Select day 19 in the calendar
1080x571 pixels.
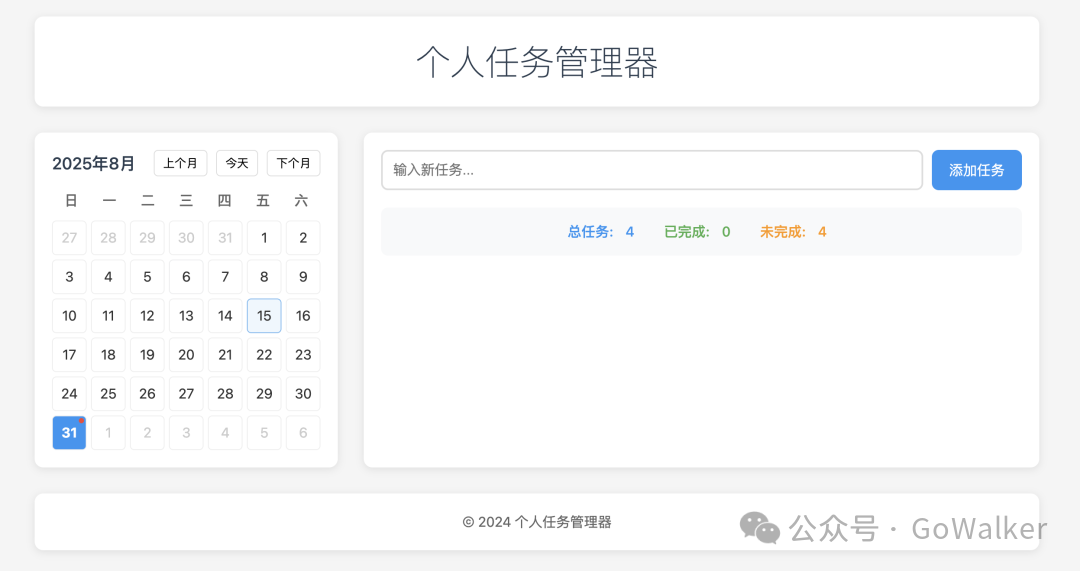(x=147, y=355)
